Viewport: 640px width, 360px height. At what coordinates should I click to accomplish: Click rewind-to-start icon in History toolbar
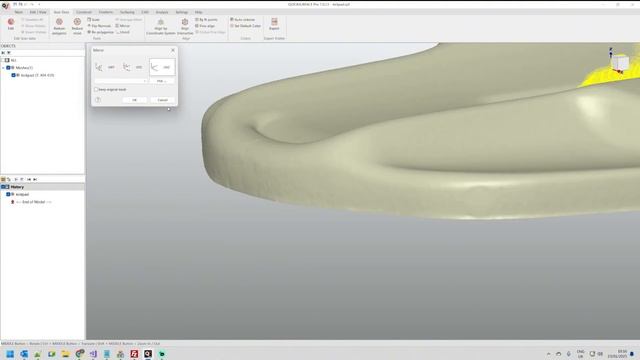click(29, 179)
